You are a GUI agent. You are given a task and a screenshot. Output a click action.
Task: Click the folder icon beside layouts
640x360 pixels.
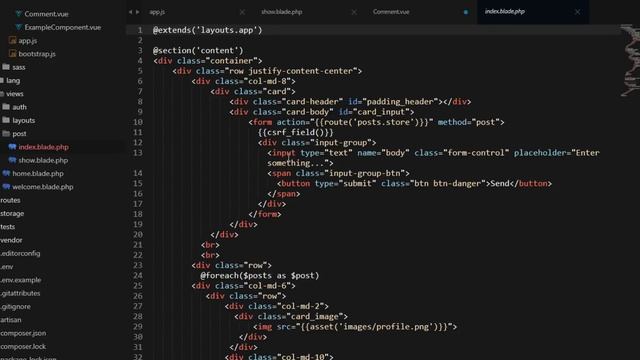[6, 120]
